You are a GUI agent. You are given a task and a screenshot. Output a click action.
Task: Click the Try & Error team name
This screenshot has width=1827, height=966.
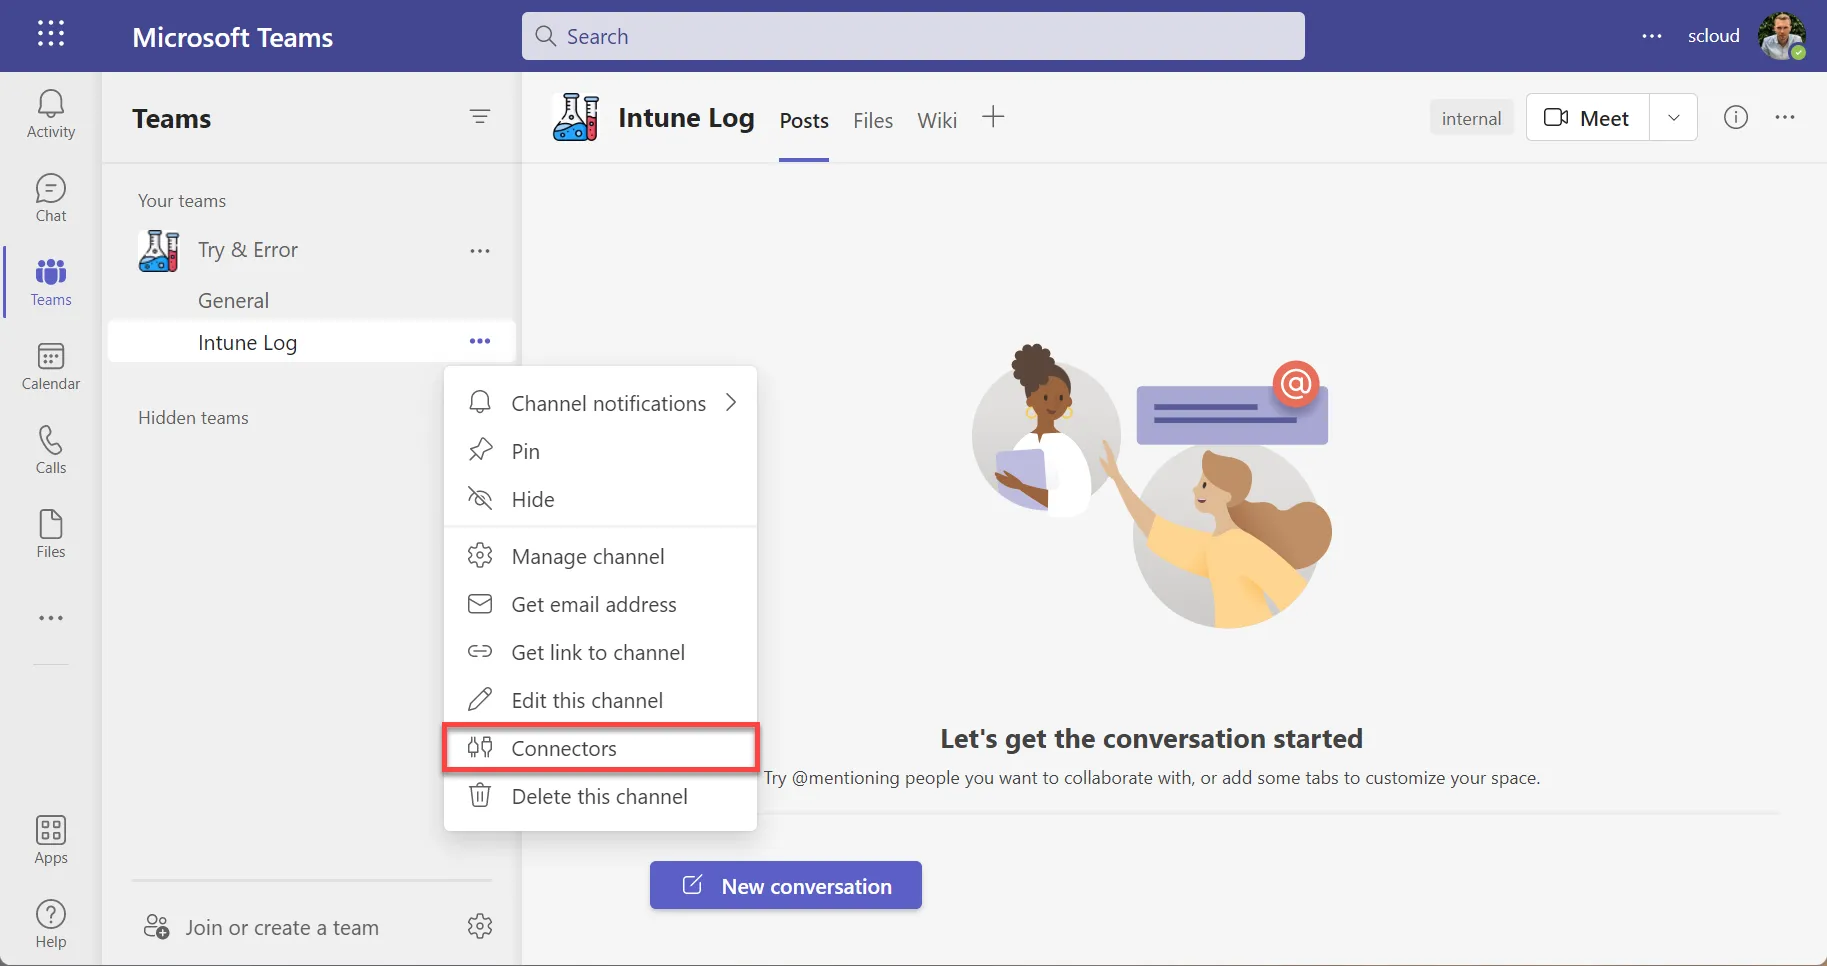(248, 250)
